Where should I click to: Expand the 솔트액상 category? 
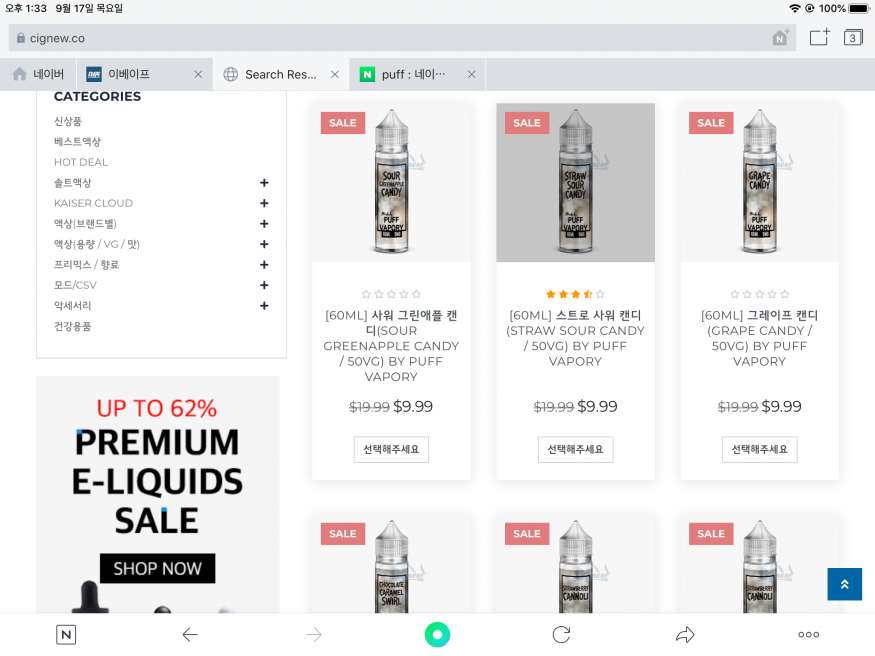pyautogui.click(x=264, y=183)
